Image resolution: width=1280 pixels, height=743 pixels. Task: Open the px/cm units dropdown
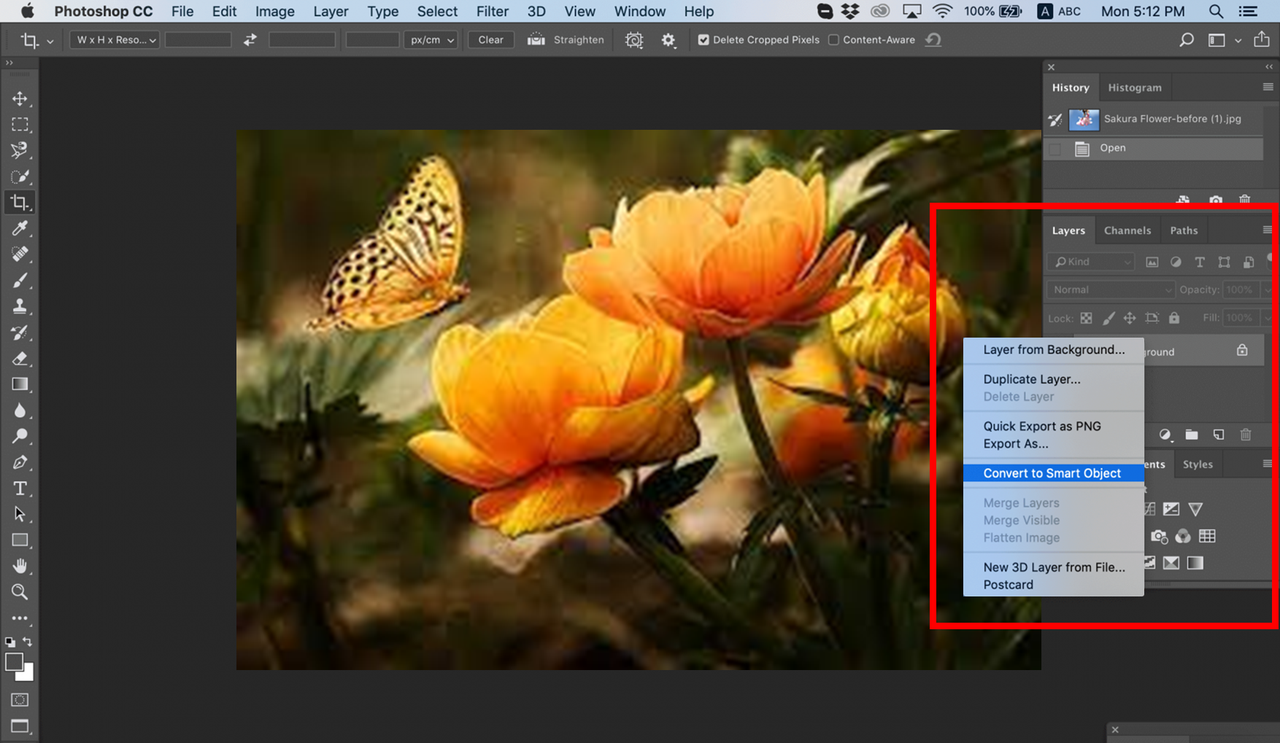coord(430,39)
